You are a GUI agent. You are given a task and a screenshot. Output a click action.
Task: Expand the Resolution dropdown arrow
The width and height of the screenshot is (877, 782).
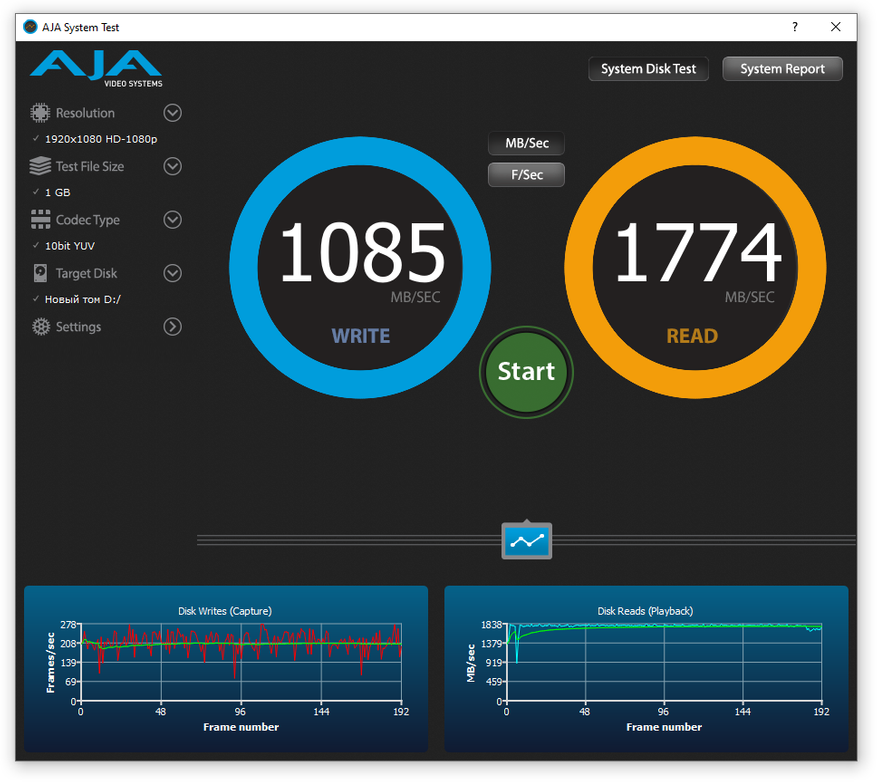point(172,113)
